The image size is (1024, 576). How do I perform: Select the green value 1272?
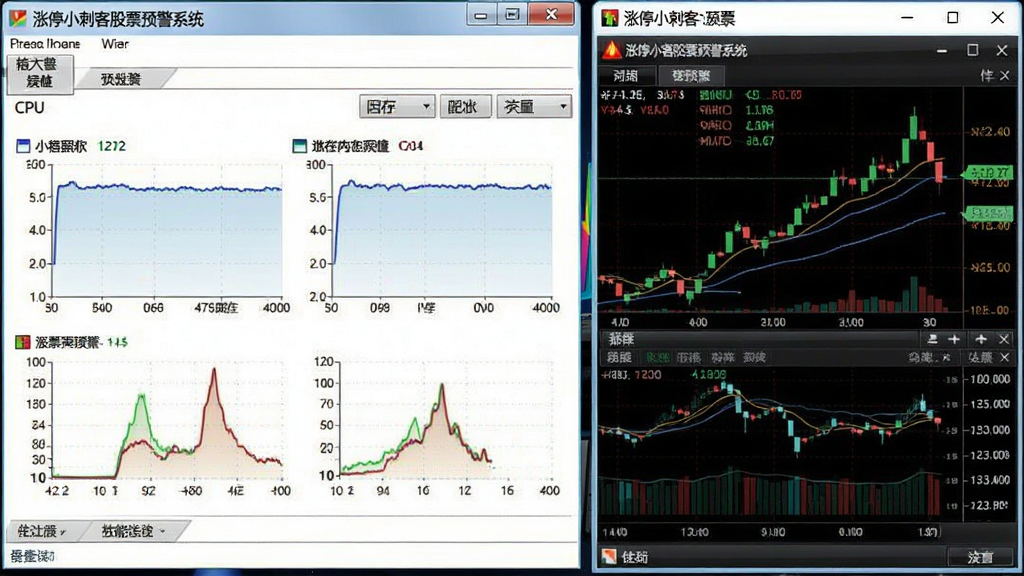click(112, 146)
